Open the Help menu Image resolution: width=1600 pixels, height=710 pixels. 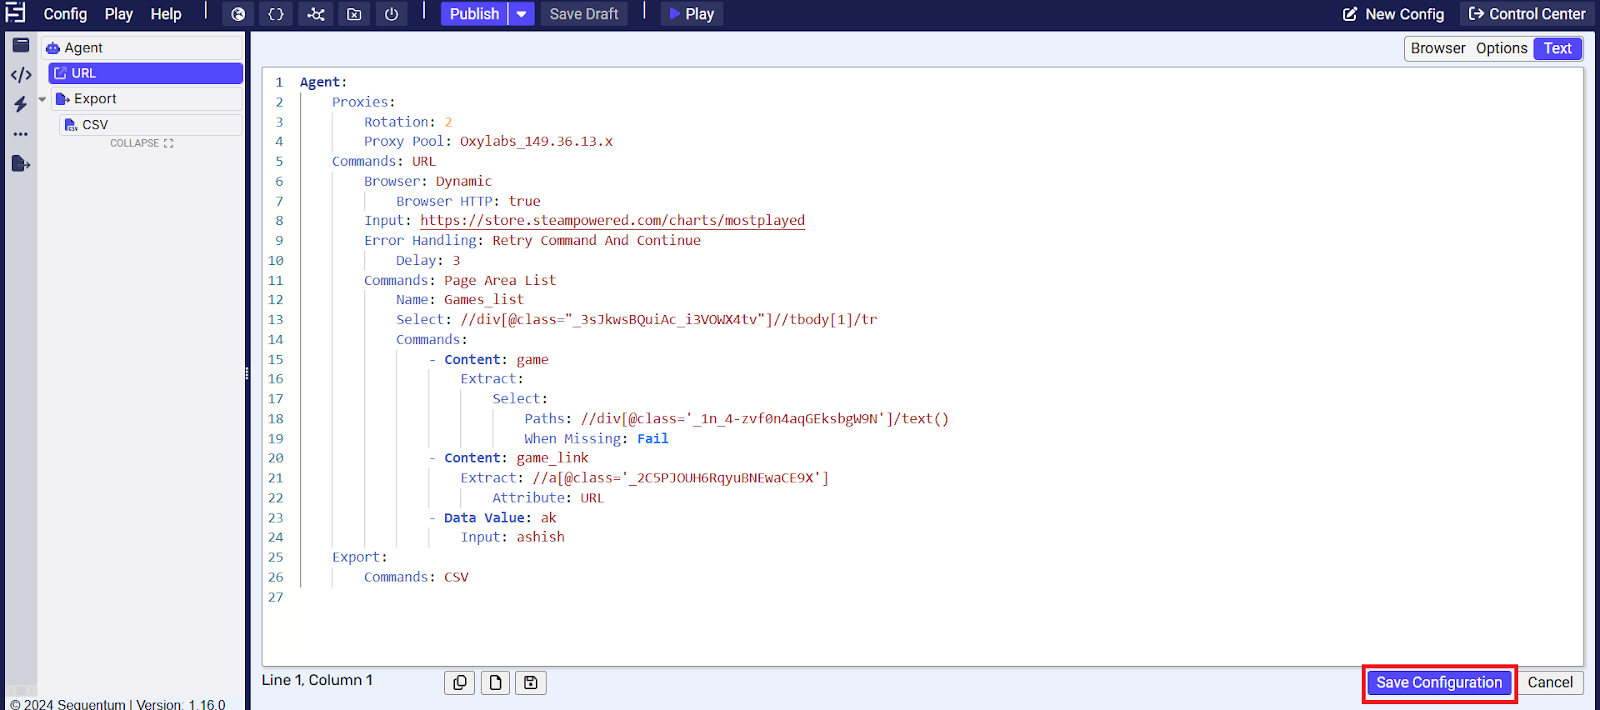point(166,14)
